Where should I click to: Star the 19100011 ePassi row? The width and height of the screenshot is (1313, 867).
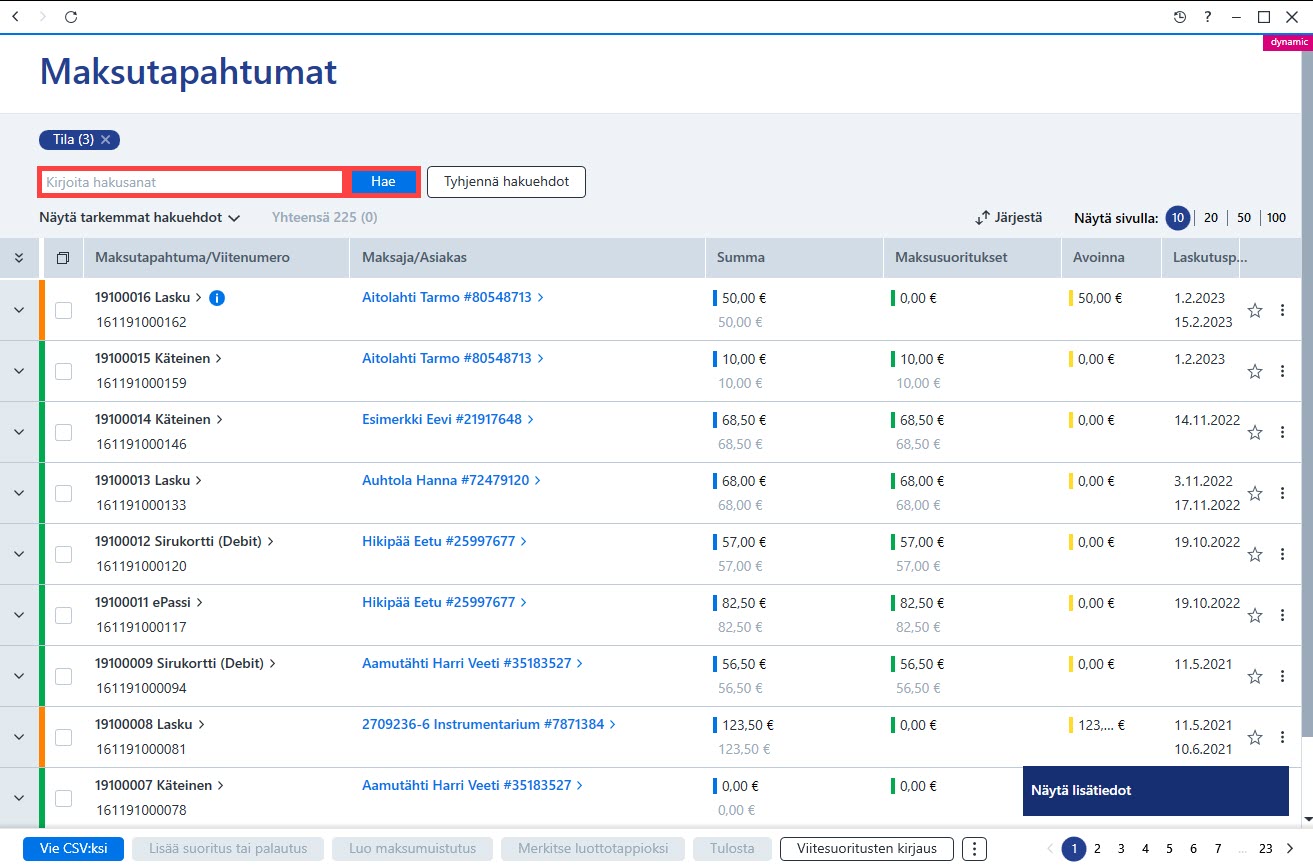pyautogui.click(x=1255, y=615)
